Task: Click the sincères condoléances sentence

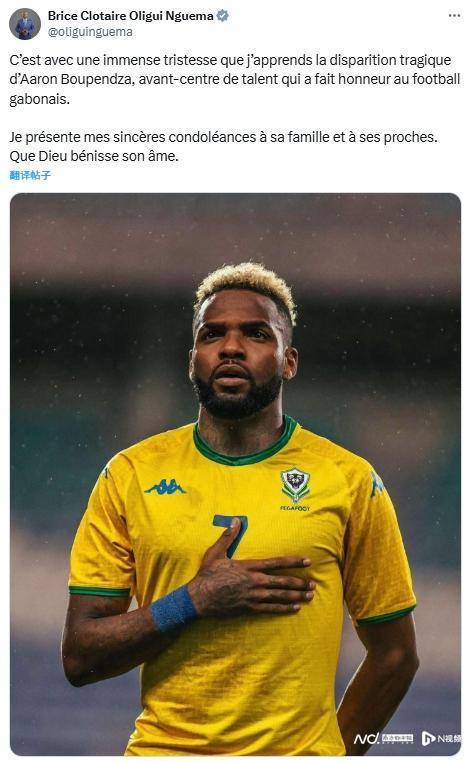Action: click(x=223, y=137)
